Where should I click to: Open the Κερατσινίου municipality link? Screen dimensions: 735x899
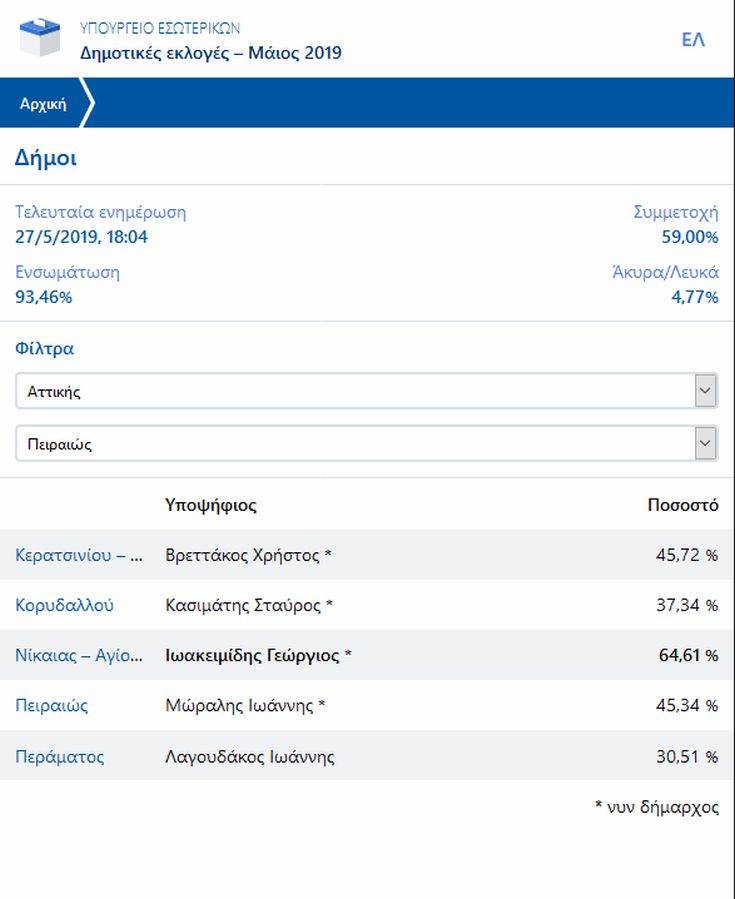click(79, 555)
